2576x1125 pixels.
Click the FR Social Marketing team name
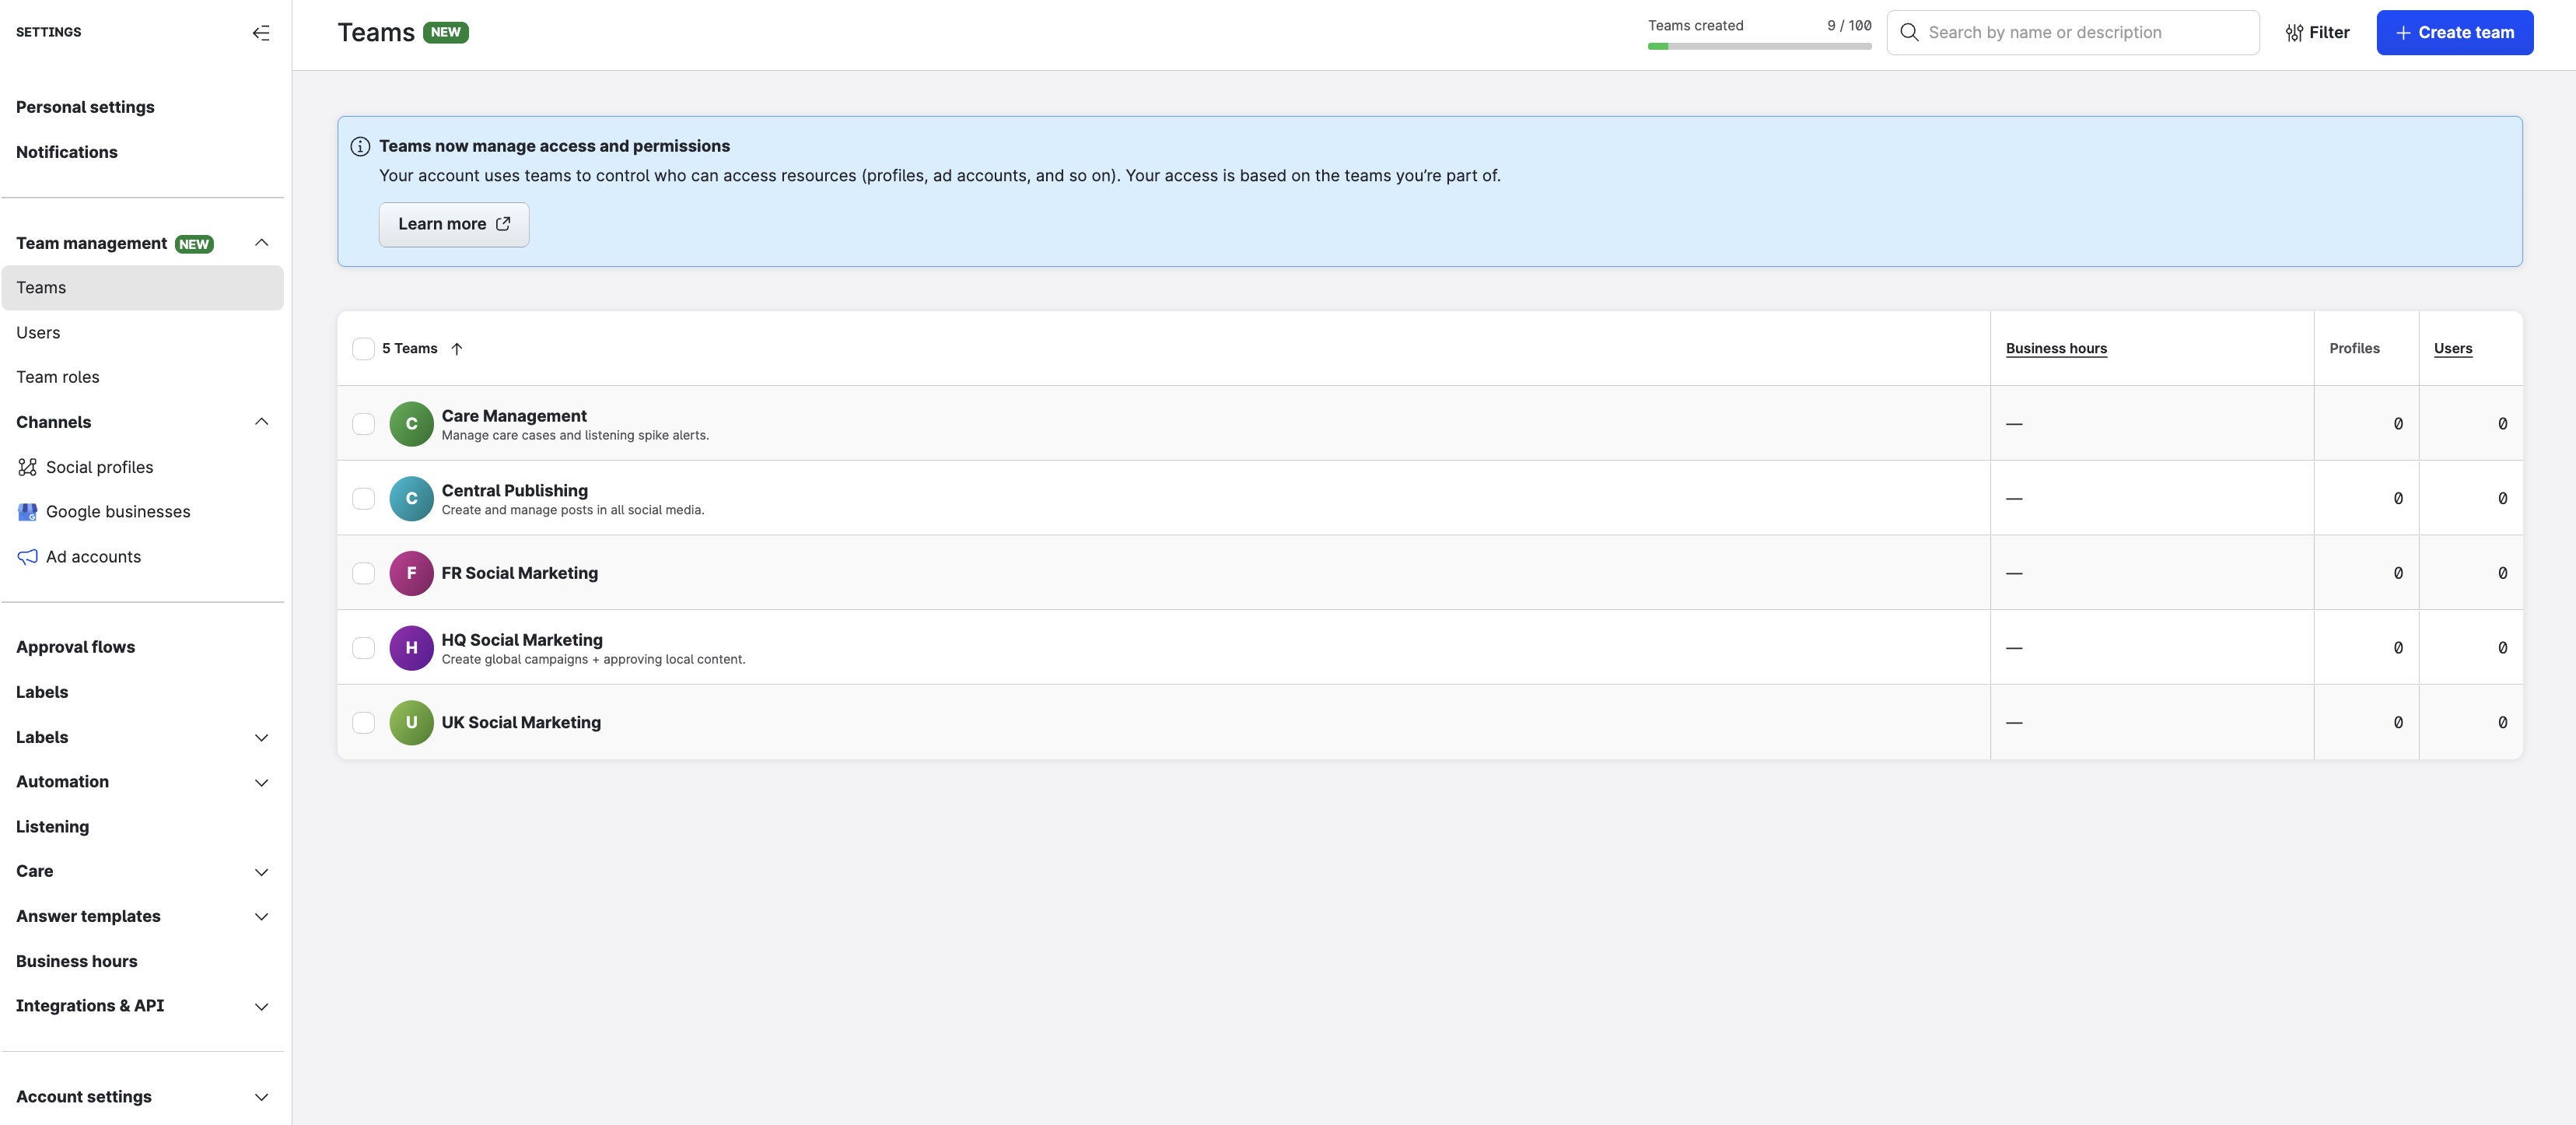click(520, 573)
